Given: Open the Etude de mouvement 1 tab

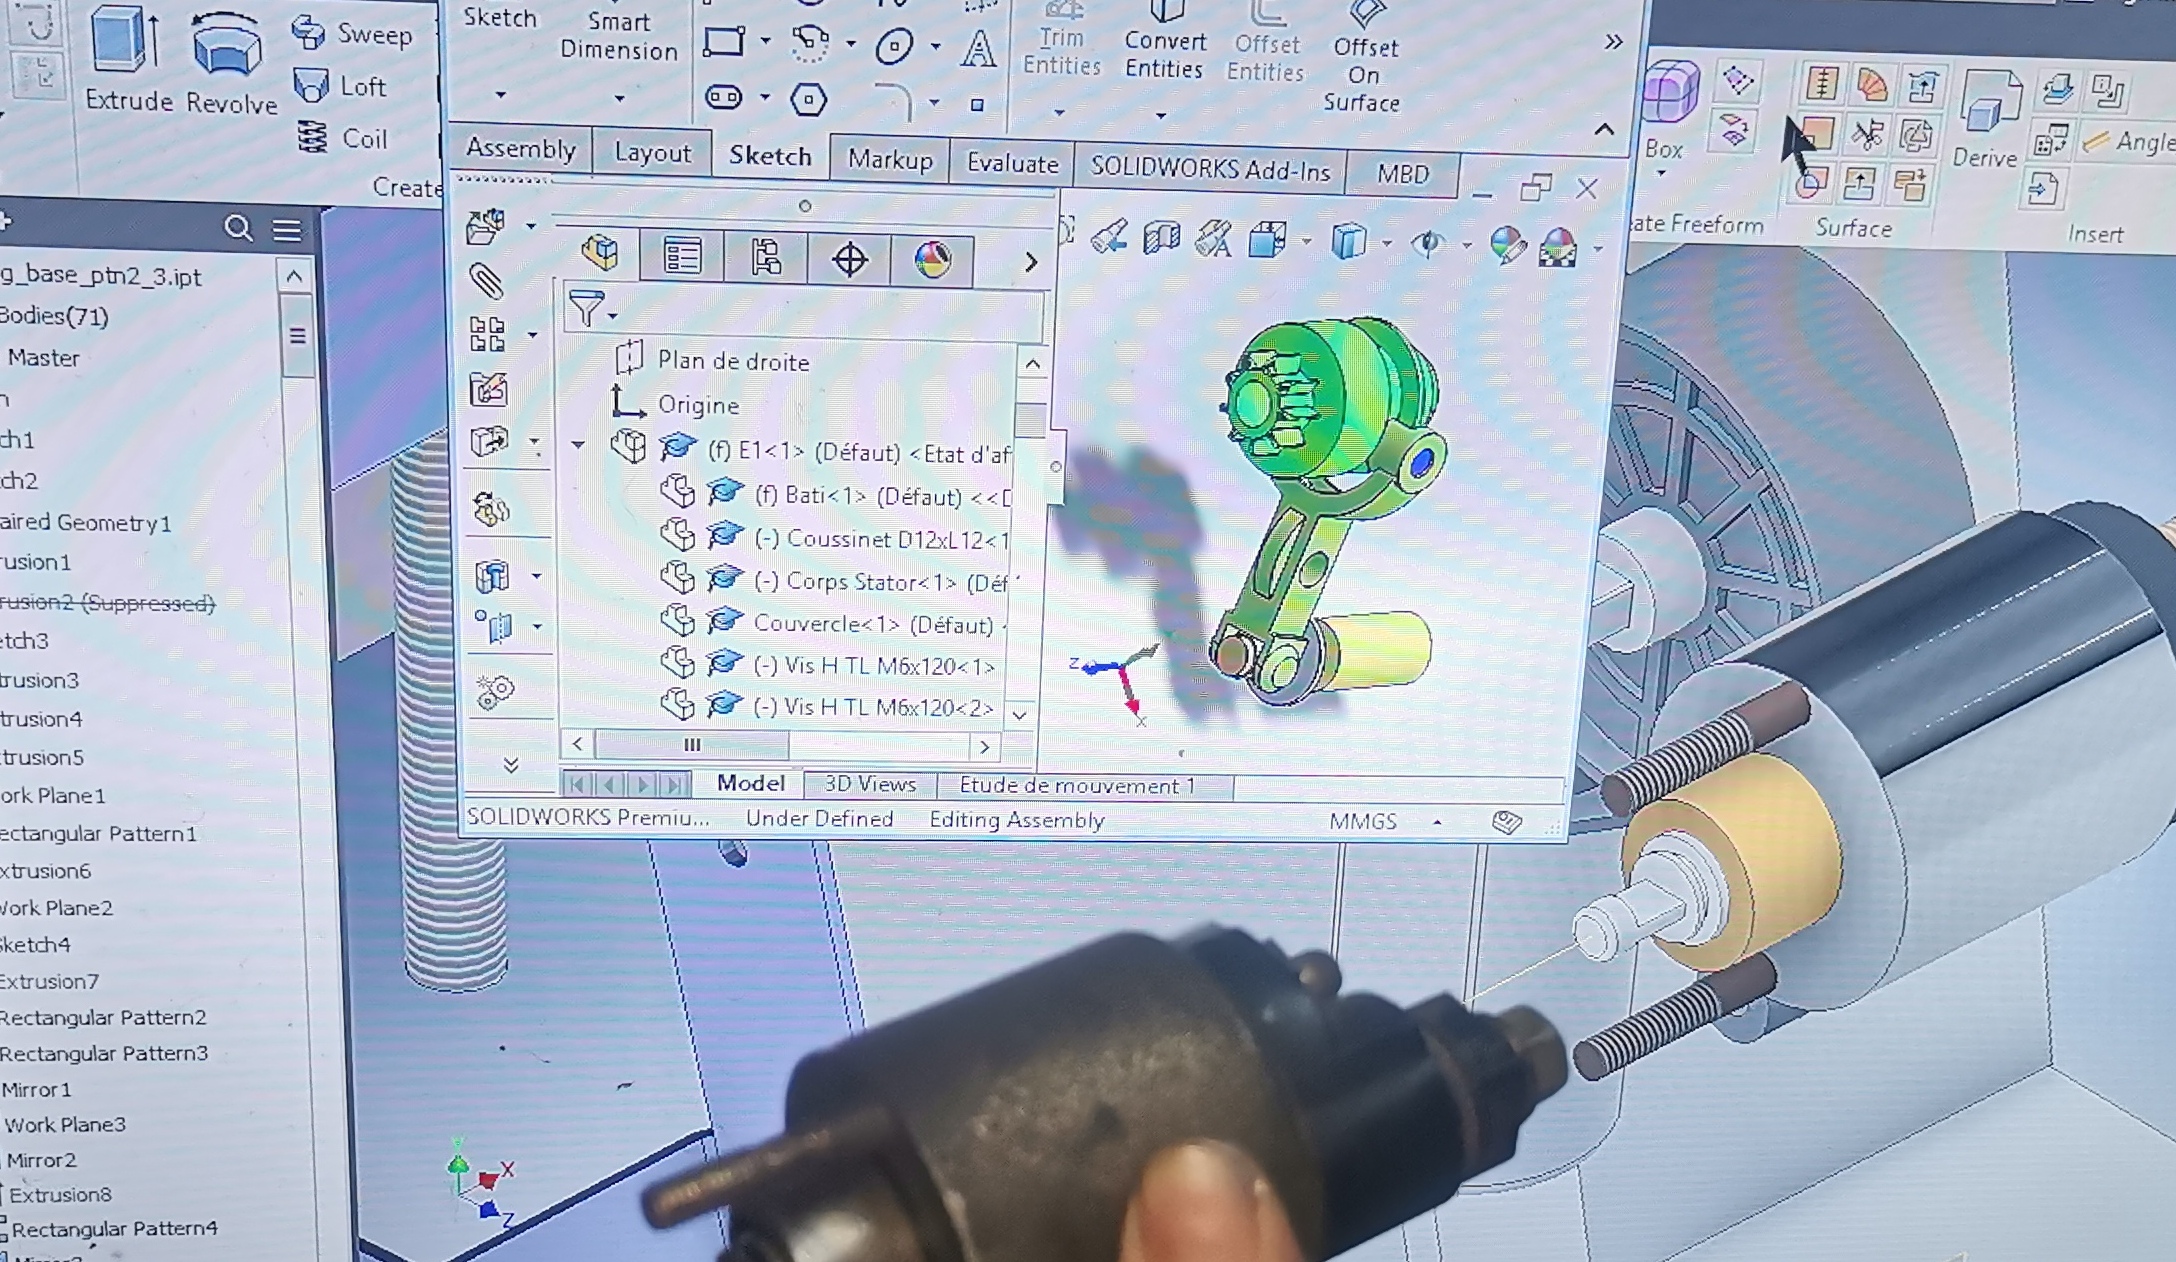Looking at the screenshot, I should pos(1077,786).
